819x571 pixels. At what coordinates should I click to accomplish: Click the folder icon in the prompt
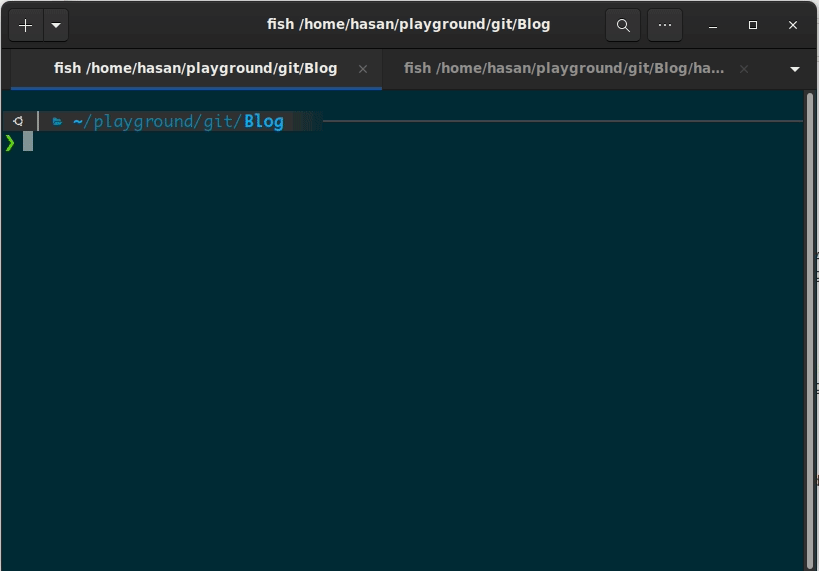pos(57,122)
